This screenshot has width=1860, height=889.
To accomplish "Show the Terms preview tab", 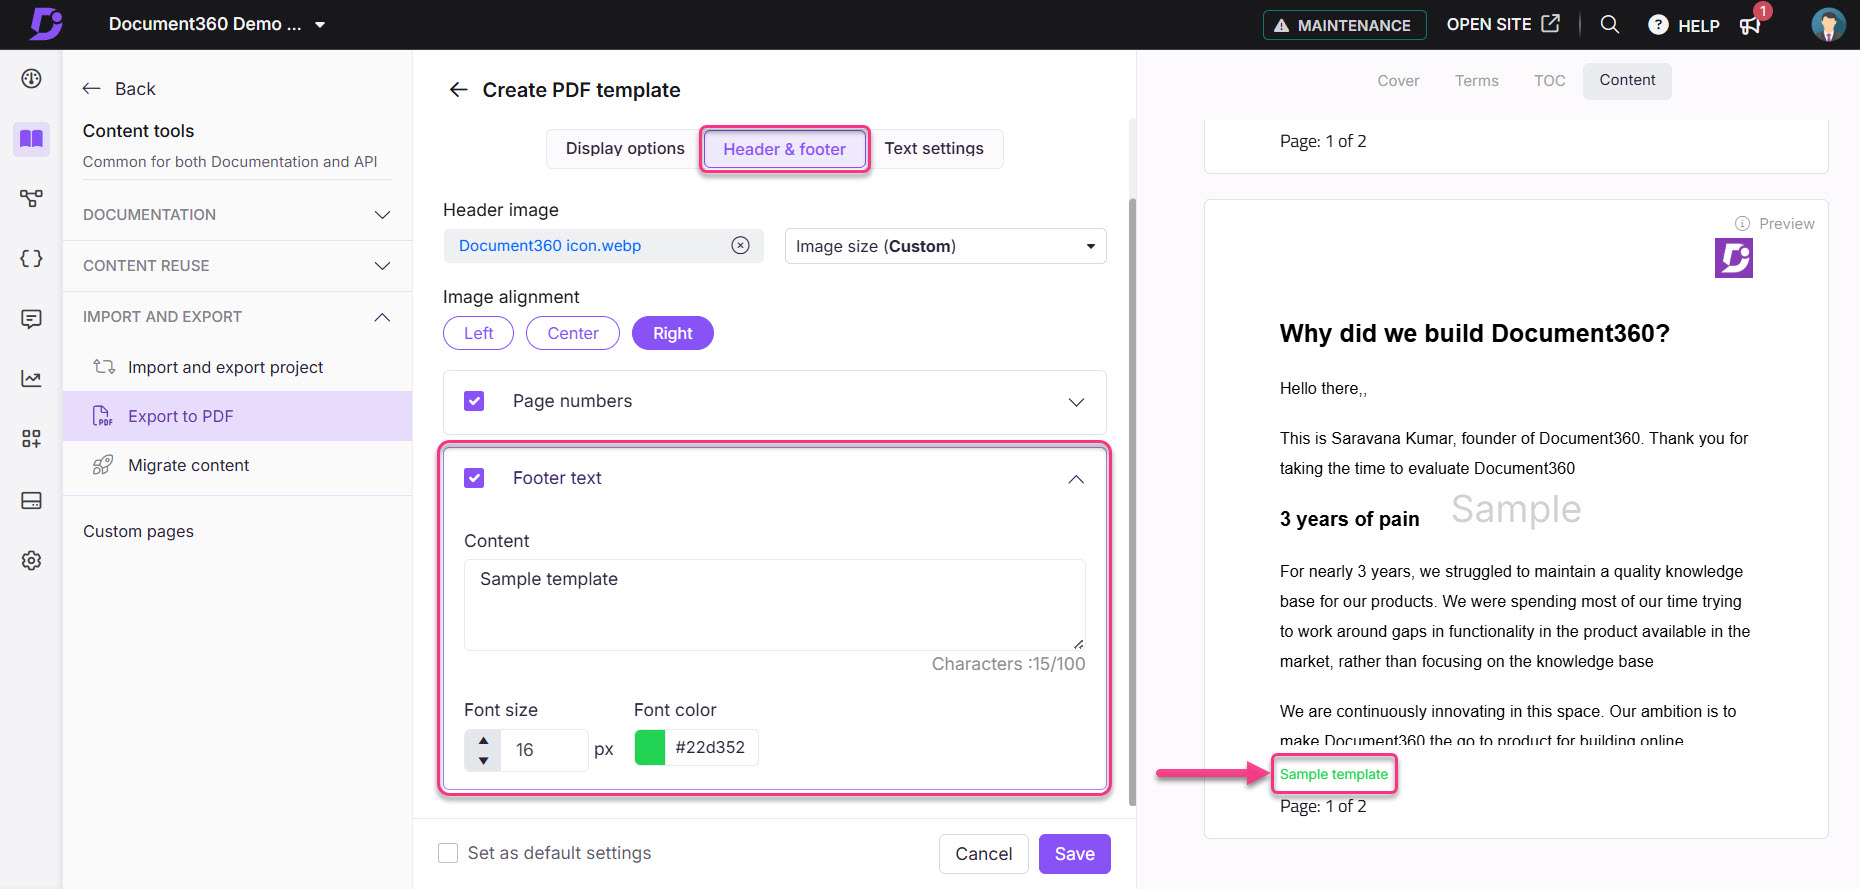I will pos(1477,81).
